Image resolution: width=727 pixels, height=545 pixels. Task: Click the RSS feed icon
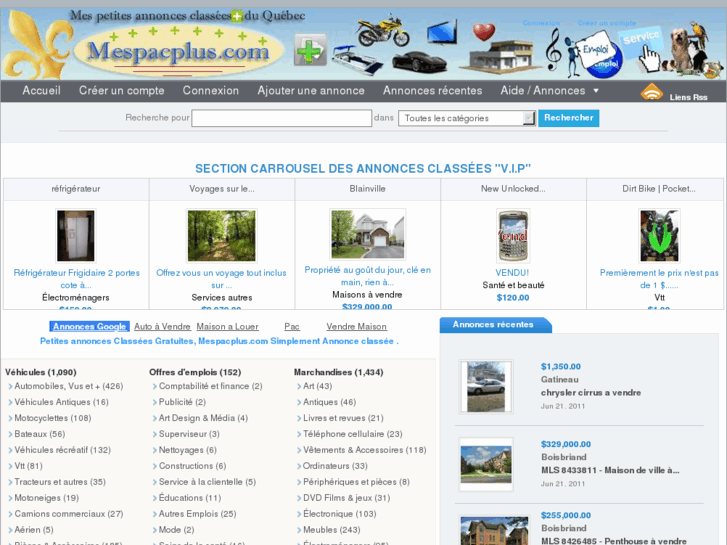651,92
